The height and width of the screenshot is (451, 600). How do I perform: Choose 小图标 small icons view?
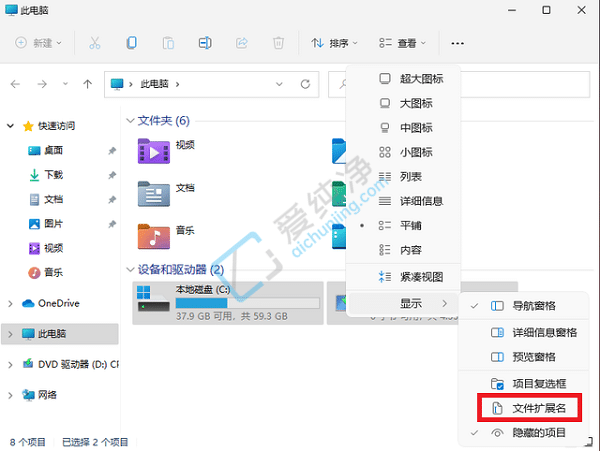(403, 152)
